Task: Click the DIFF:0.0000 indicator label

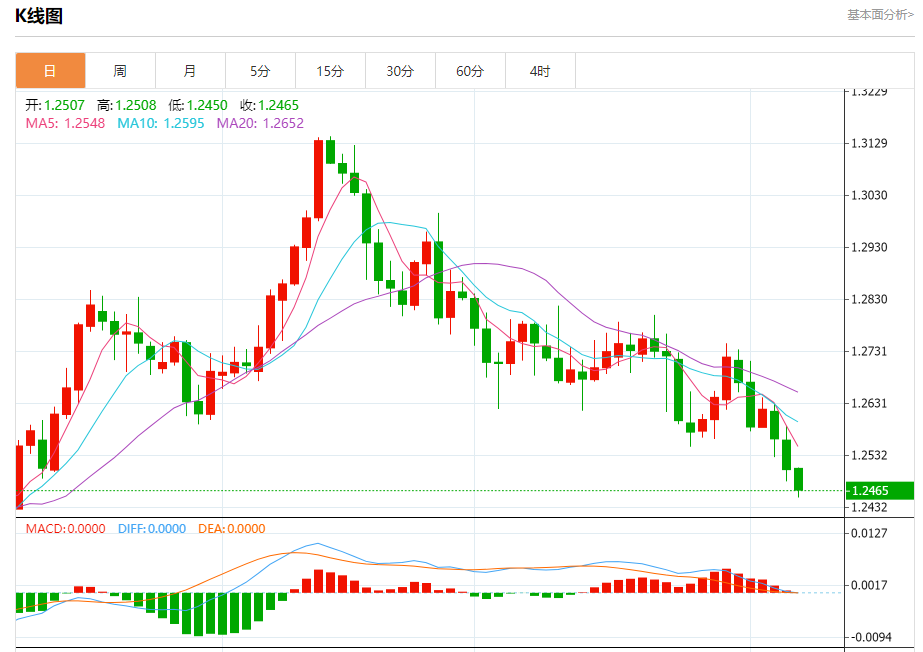Action: tap(152, 528)
